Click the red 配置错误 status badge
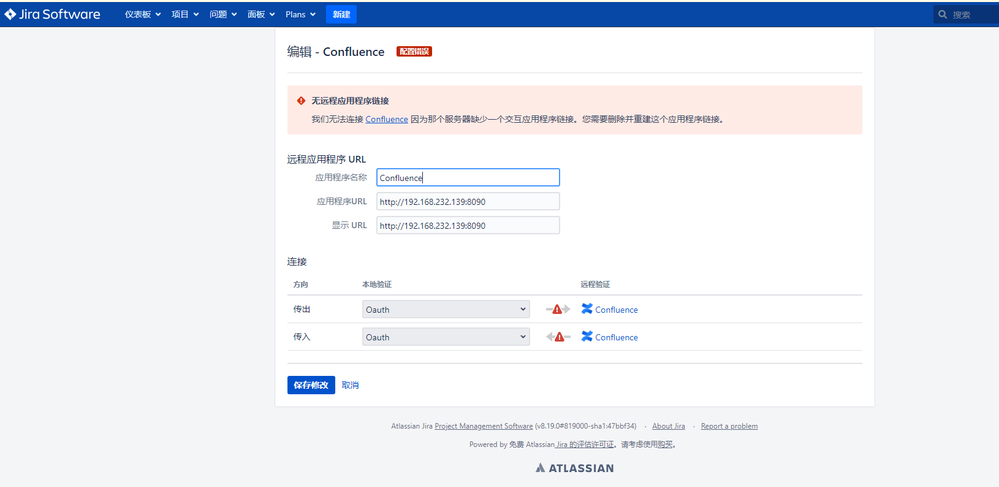Image resolution: width=999 pixels, height=487 pixels. click(x=414, y=52)
